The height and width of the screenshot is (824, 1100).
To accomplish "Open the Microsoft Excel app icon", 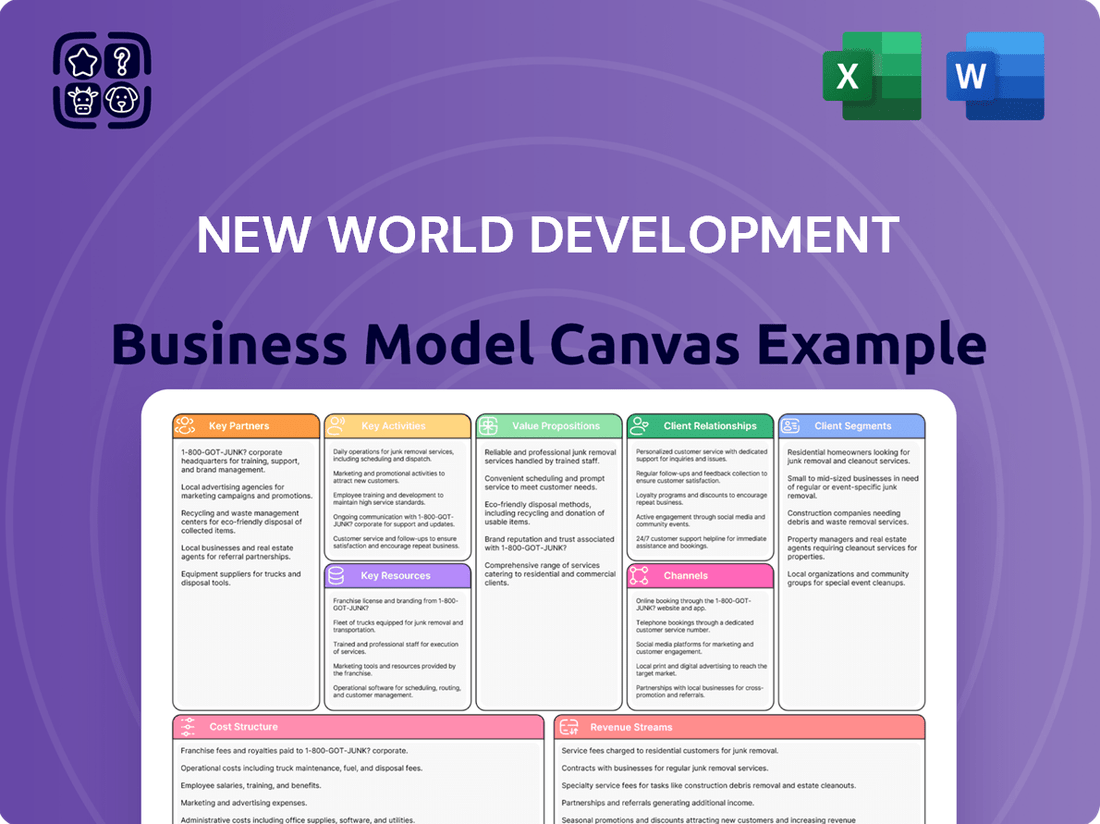I will click(x=871, y=73).
